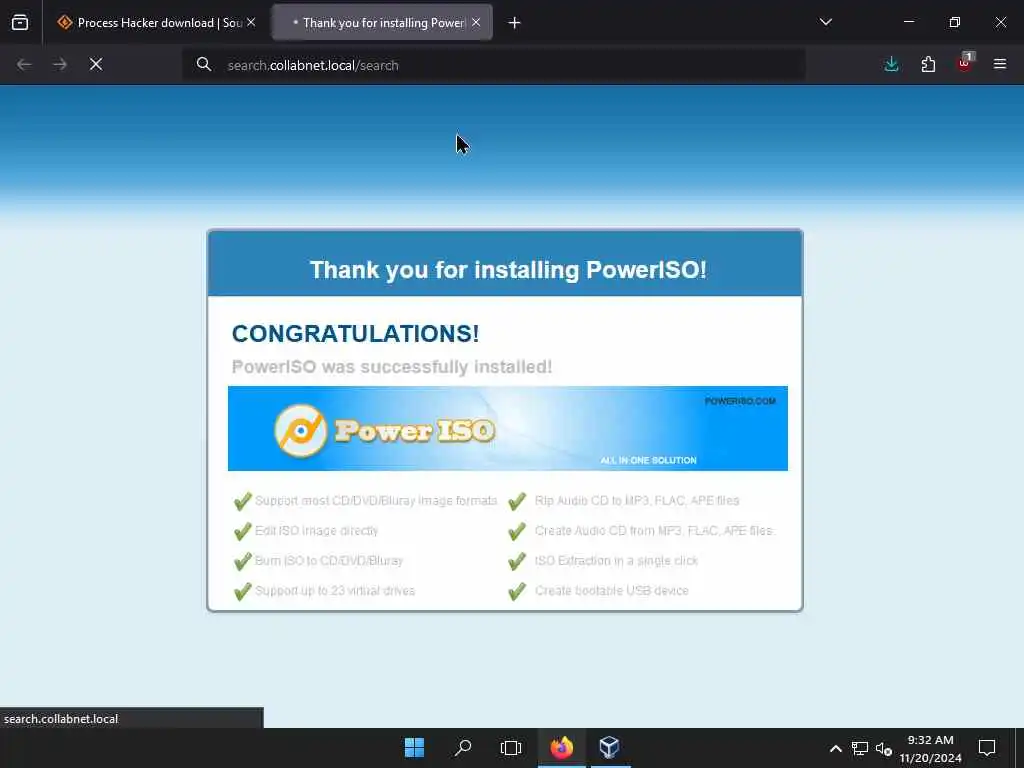This screenshot has width=1024, height=768.
Task: Click the search magnifier in address bar
Action: [204, 65]
